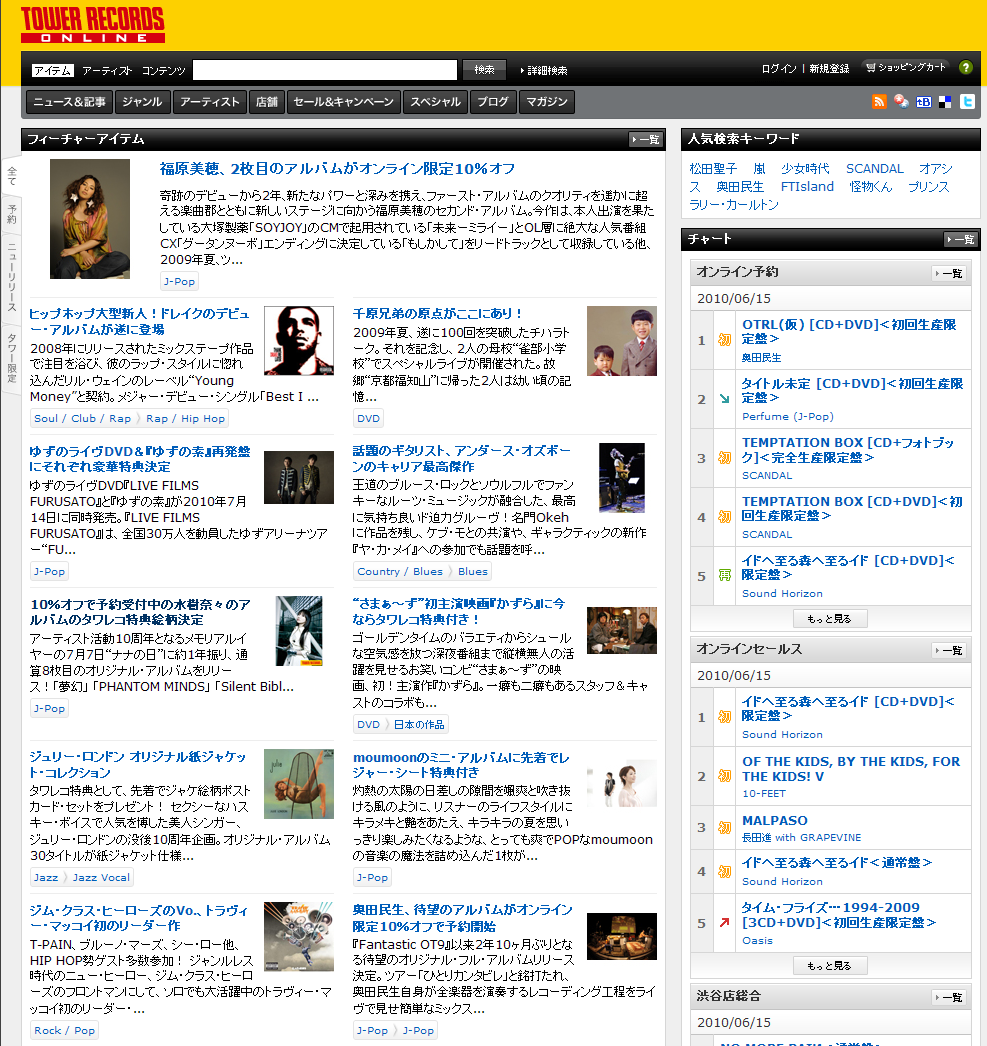Screen dimensions: 987x1046
Task: Click the RSS feed icon
Action: coord(879,102)
